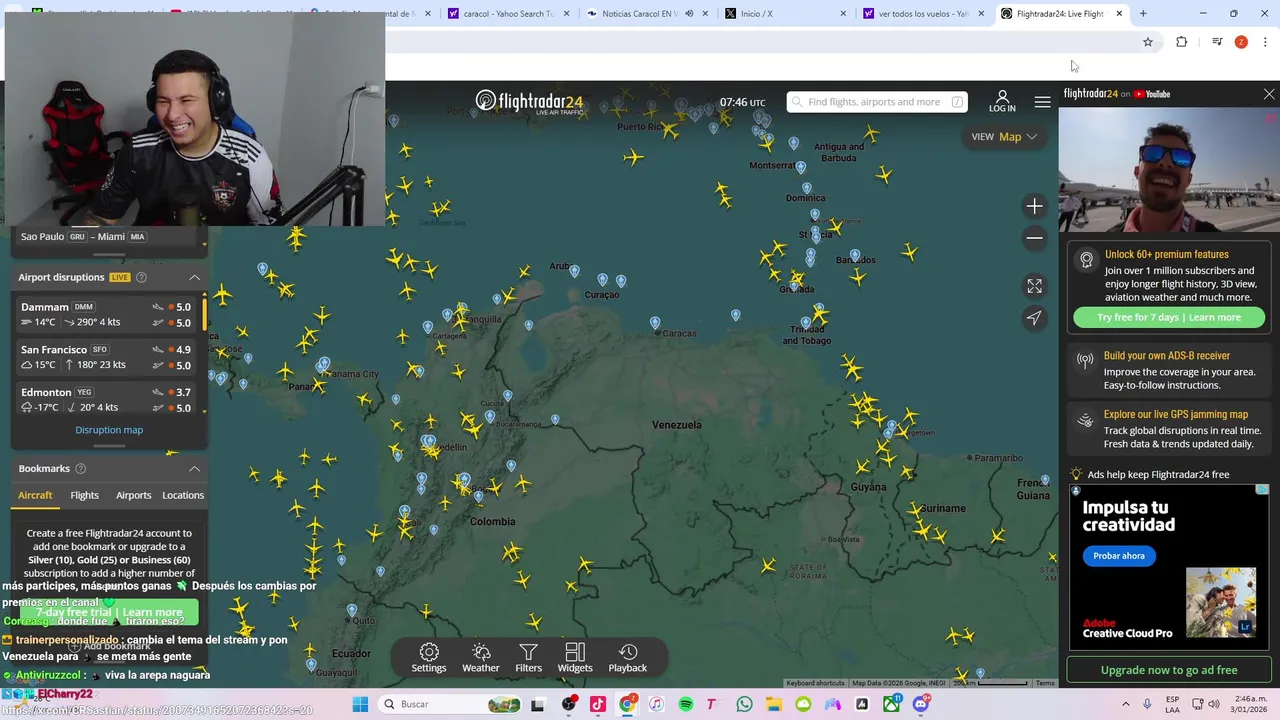Zoom in the map with plus
Viewport: 1280px width, 720px height.
(1034, 206)
